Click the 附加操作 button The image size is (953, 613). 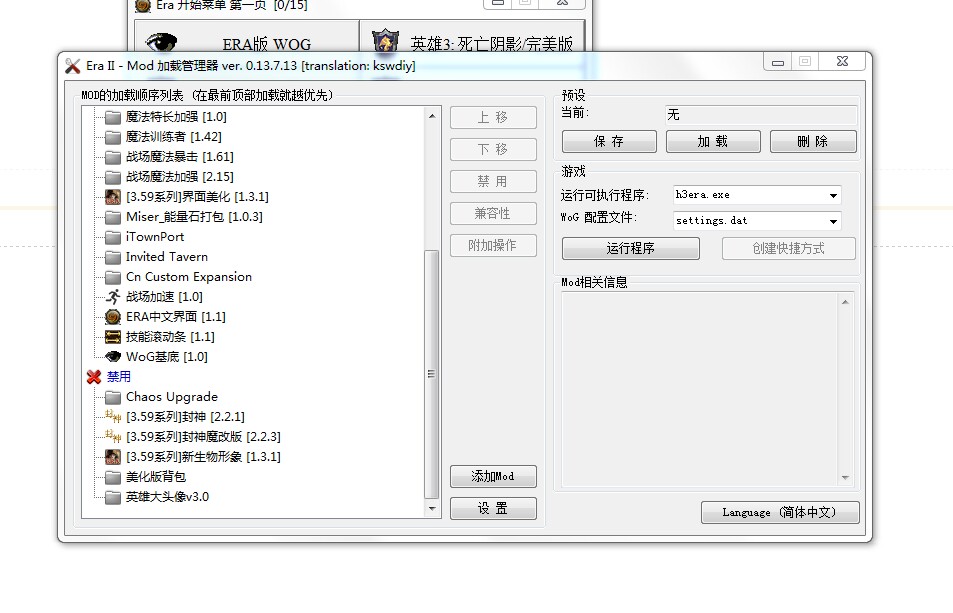(493, 245)
